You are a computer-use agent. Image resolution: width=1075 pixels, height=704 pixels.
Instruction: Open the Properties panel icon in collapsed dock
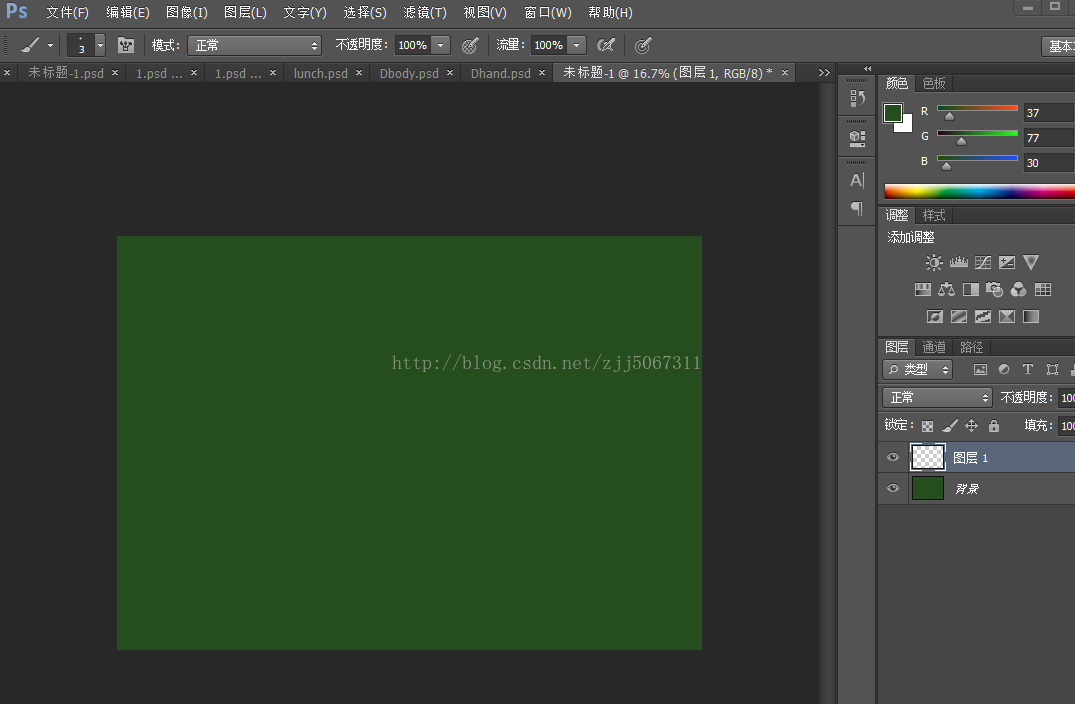[x=857, y=138]
